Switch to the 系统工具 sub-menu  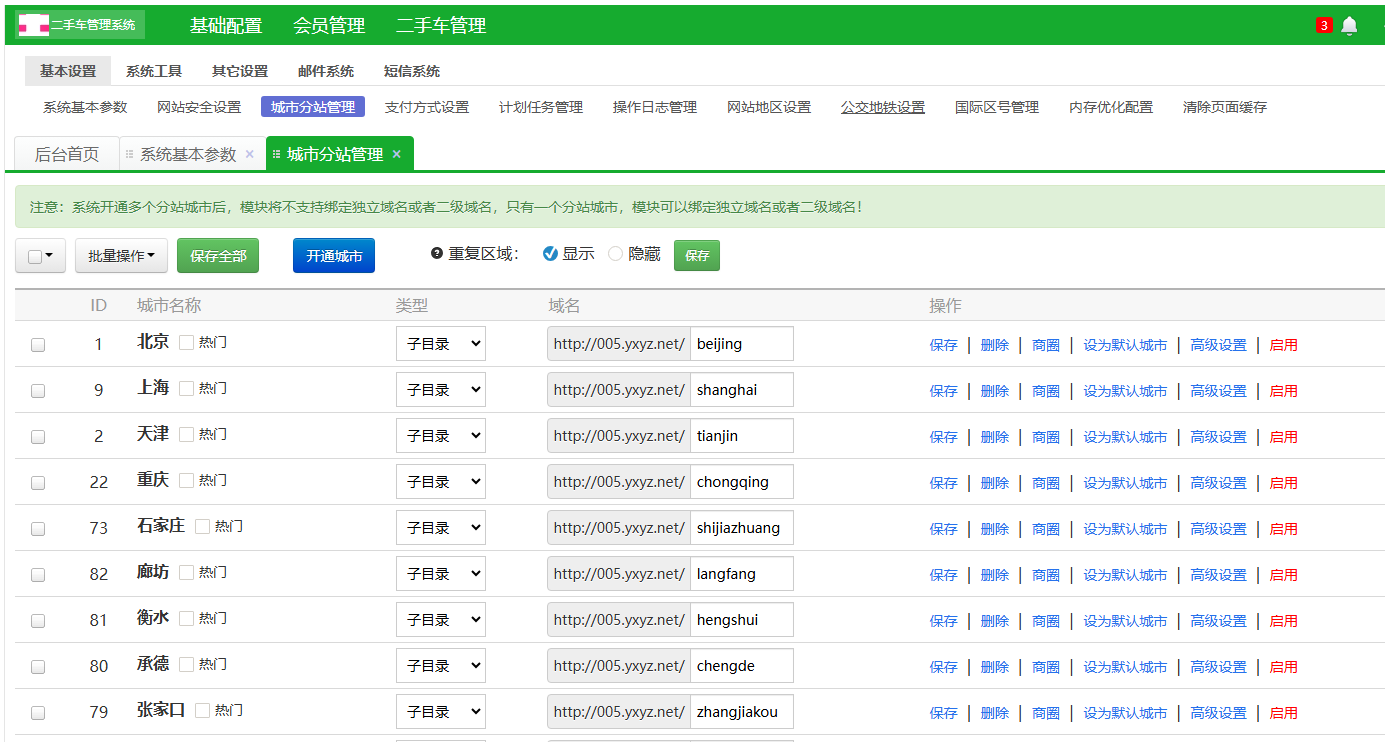(x=154, y=71)
